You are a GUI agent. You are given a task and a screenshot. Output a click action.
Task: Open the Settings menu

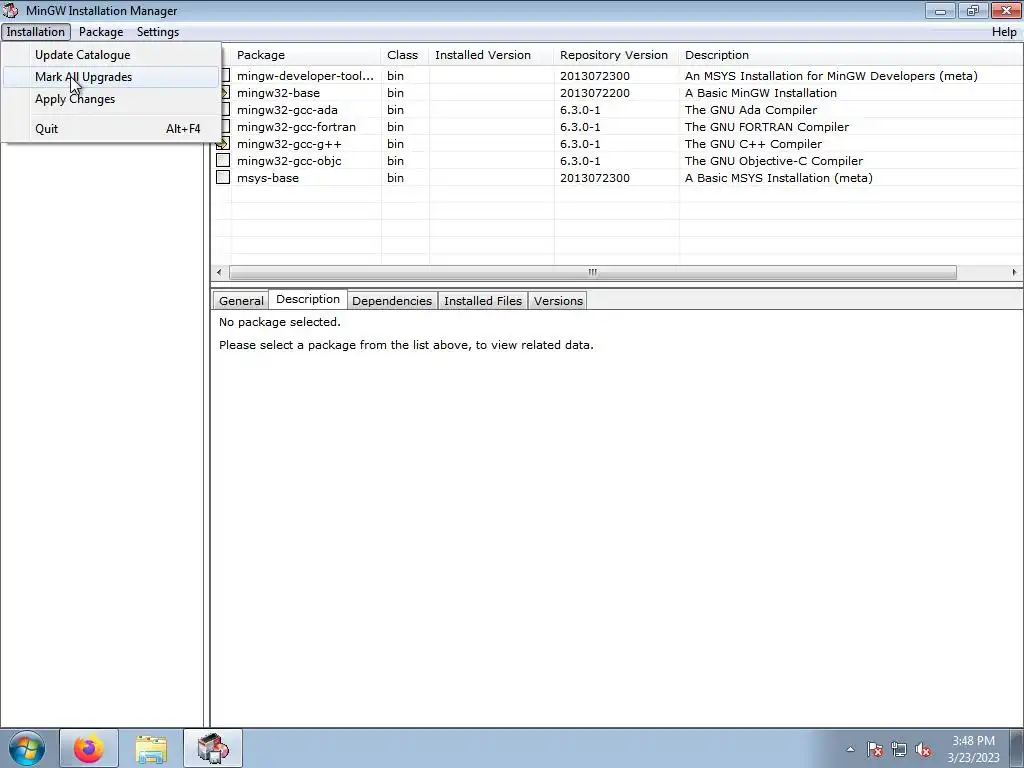tap(157, 32)
